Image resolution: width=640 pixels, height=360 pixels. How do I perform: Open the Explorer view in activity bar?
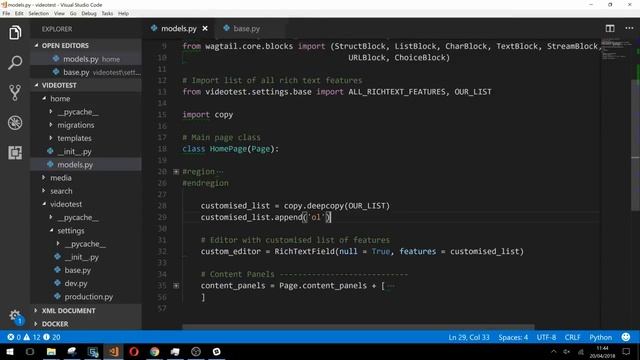pyautogui.click(x=15, y=33)
